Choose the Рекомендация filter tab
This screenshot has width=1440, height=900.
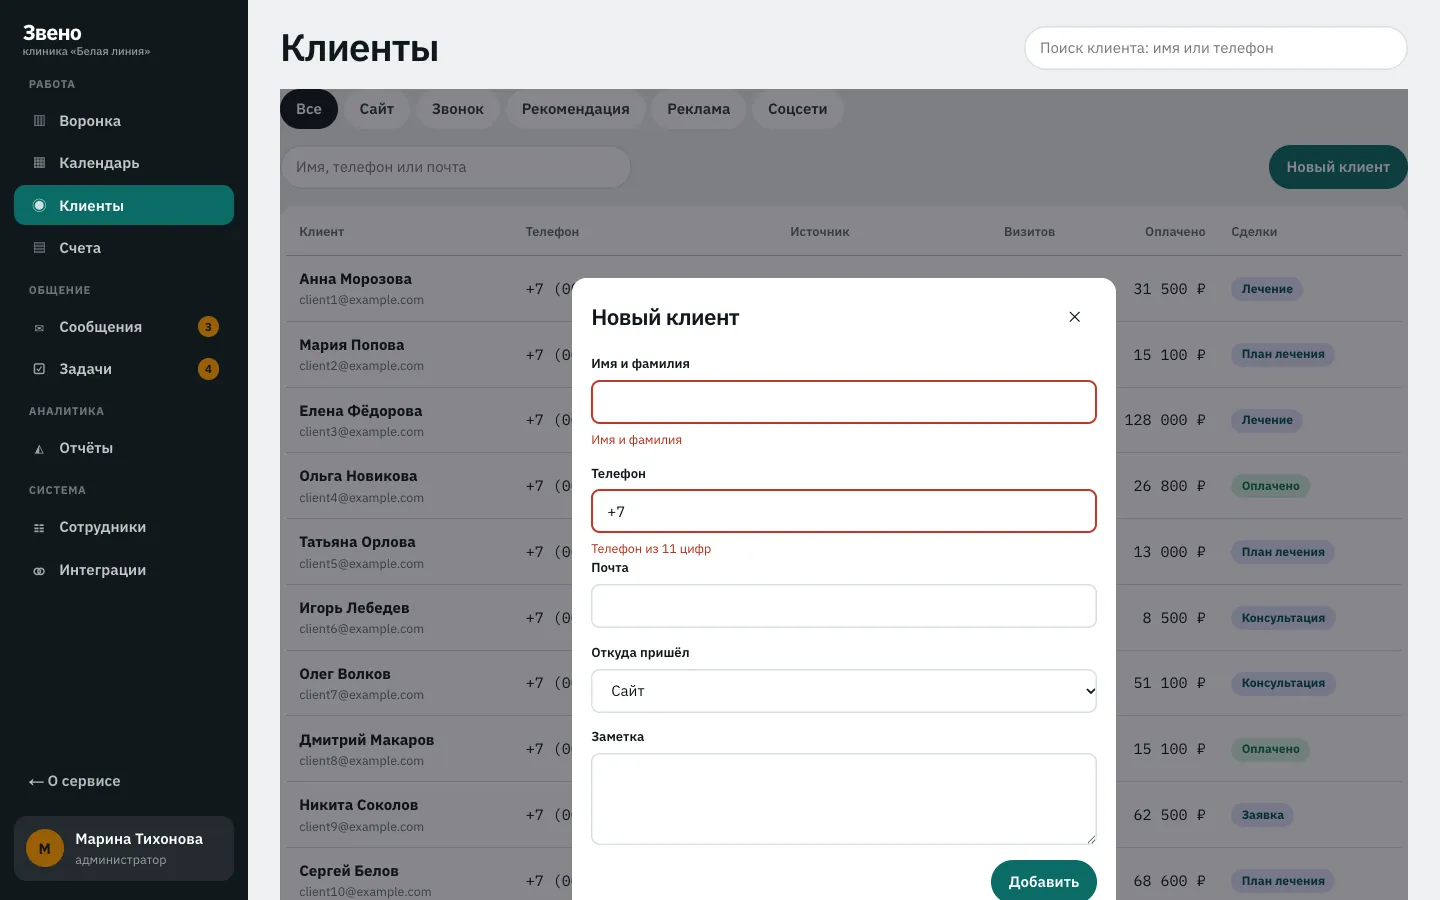click(x=576, y=109)
